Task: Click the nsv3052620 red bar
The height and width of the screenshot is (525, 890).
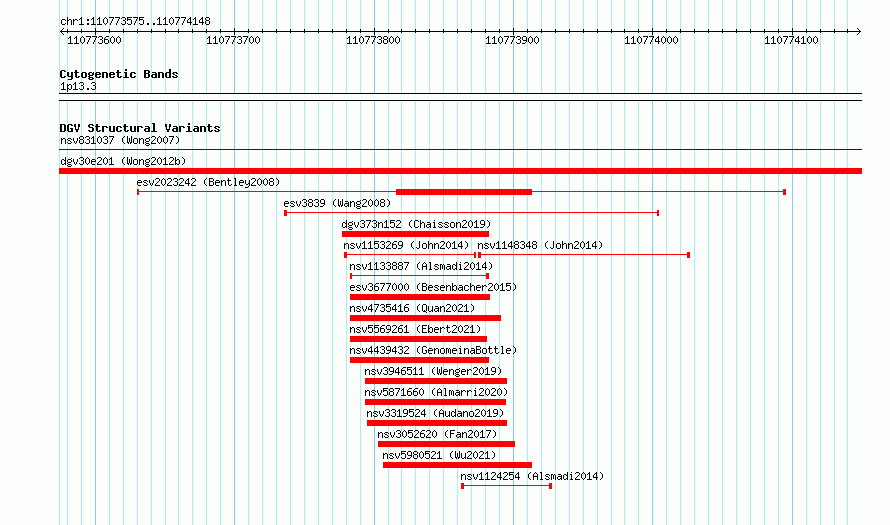Action: (x=447, y=444)
